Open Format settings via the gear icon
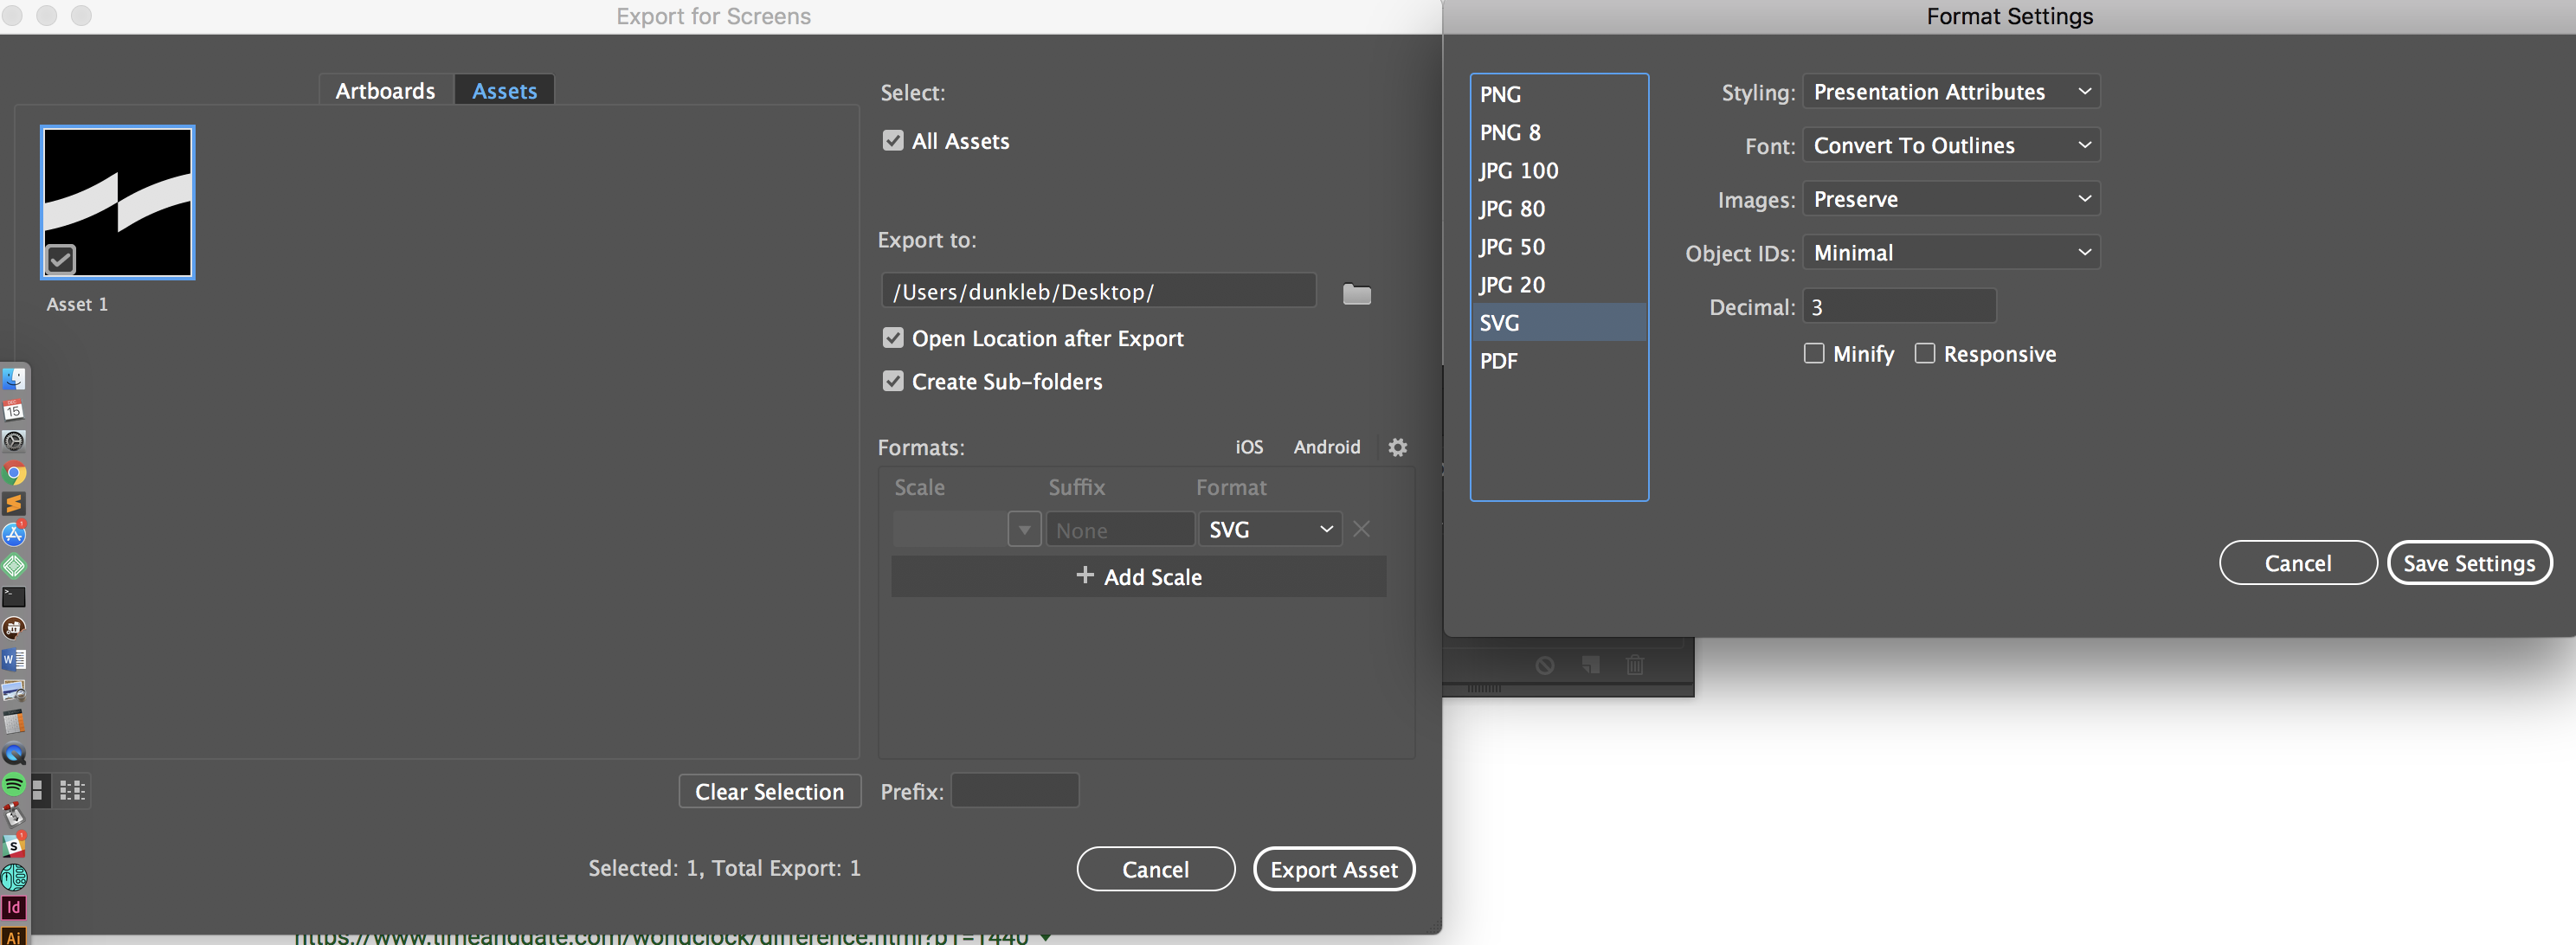This screenshot has width=2576, height=945. [x=1397, y=447]
